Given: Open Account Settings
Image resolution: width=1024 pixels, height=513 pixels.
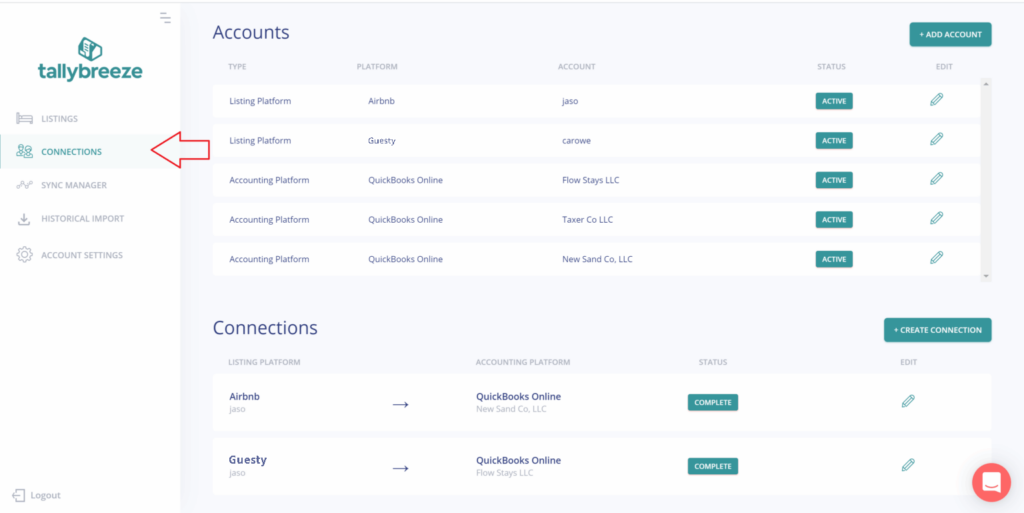Looking at the screenshot, I should pyautogui.click(x=81, y=255).
